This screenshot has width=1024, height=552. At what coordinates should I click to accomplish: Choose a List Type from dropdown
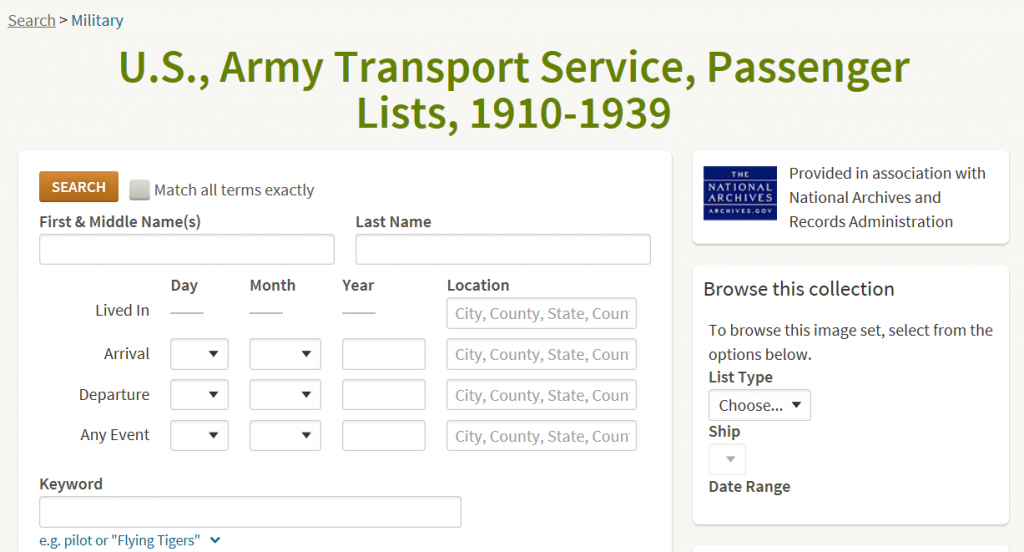coord(760,405)
